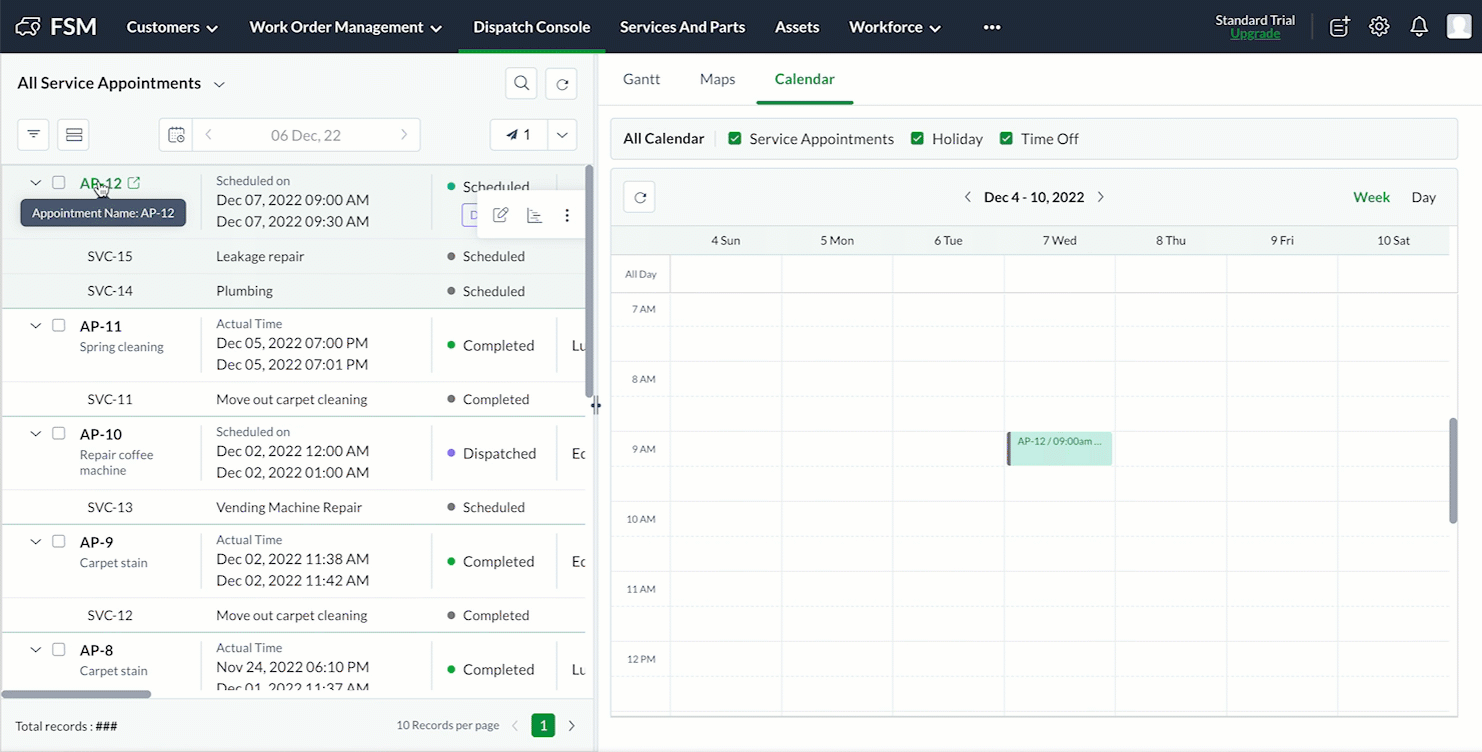This screenshot has width=1482, height=752.
Task: Collapse the AP-10 appointment row
Action: (x=36, y=434)
